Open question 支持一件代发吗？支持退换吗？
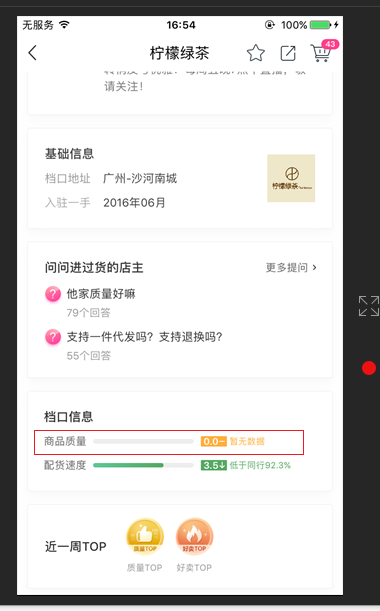 click(144, 337)
